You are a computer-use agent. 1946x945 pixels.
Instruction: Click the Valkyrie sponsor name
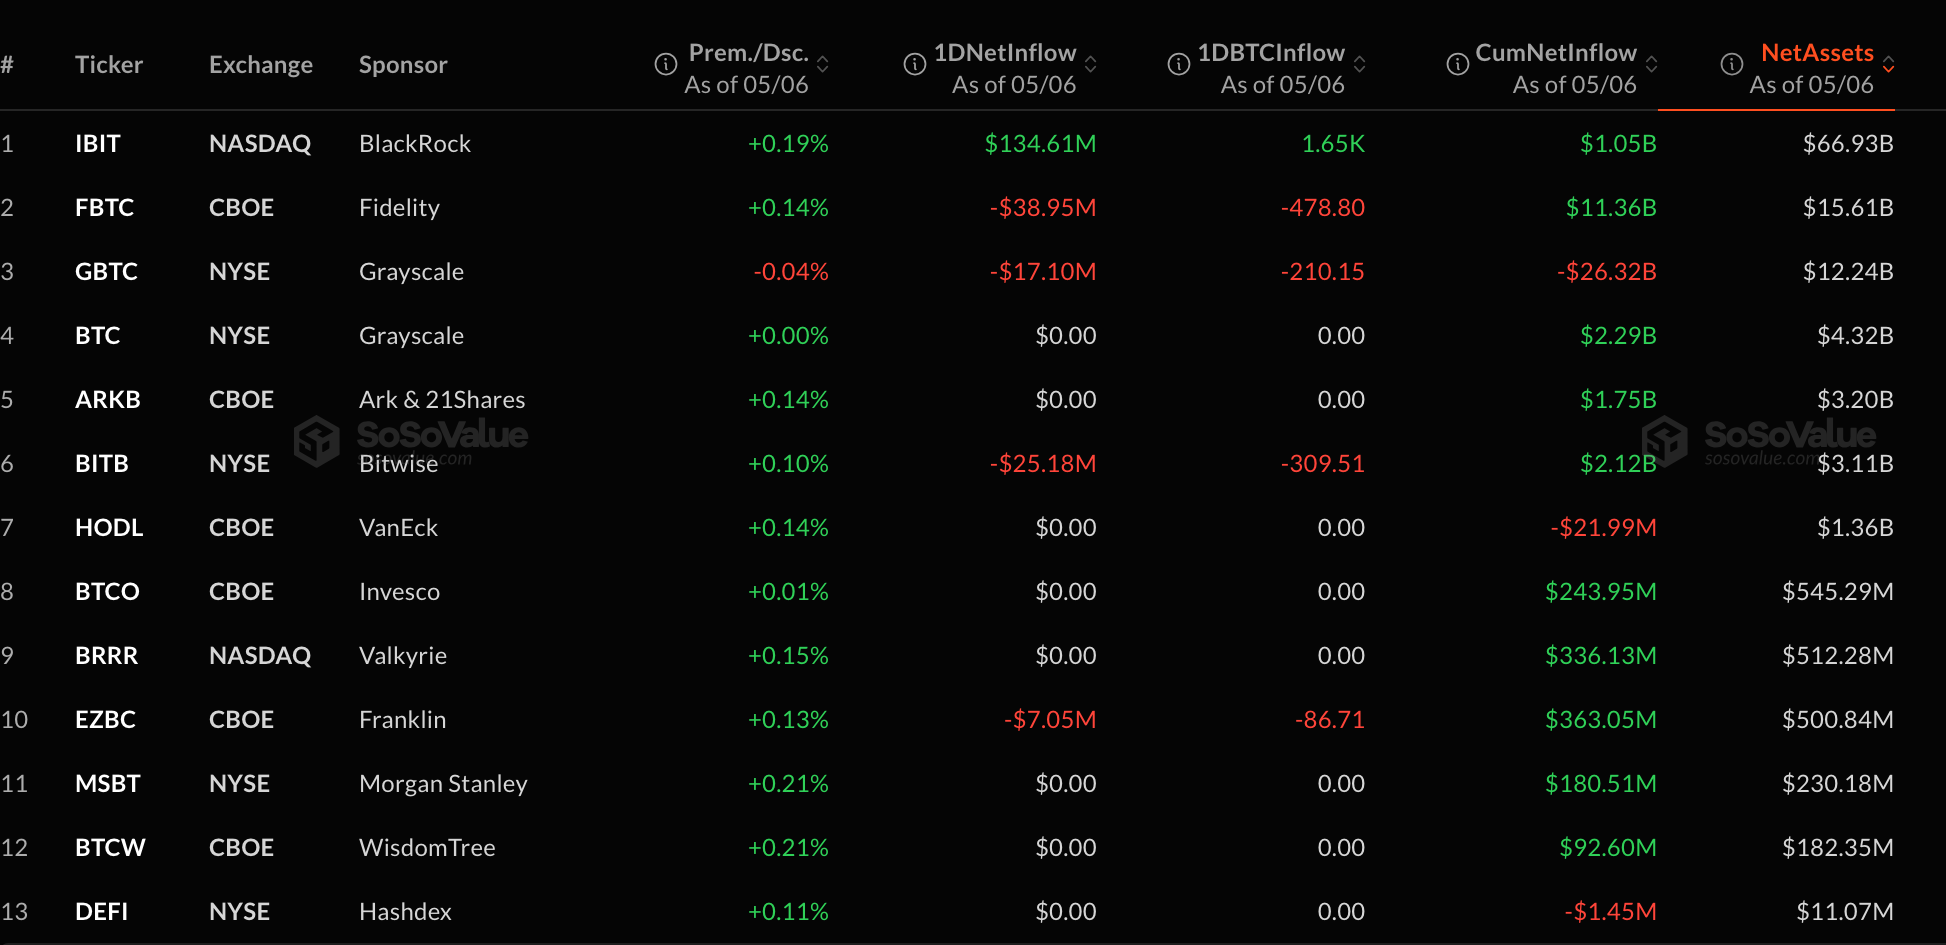point(403,656)
